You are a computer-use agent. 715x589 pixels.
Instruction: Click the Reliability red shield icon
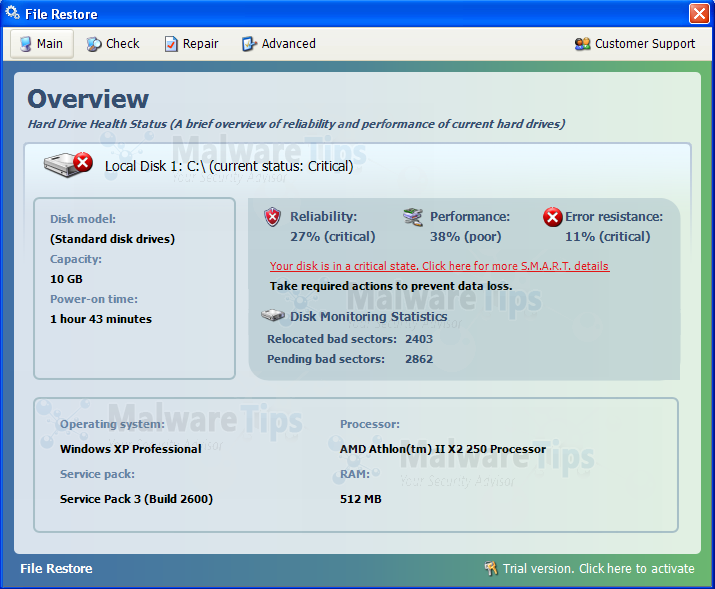pos(273,217)
